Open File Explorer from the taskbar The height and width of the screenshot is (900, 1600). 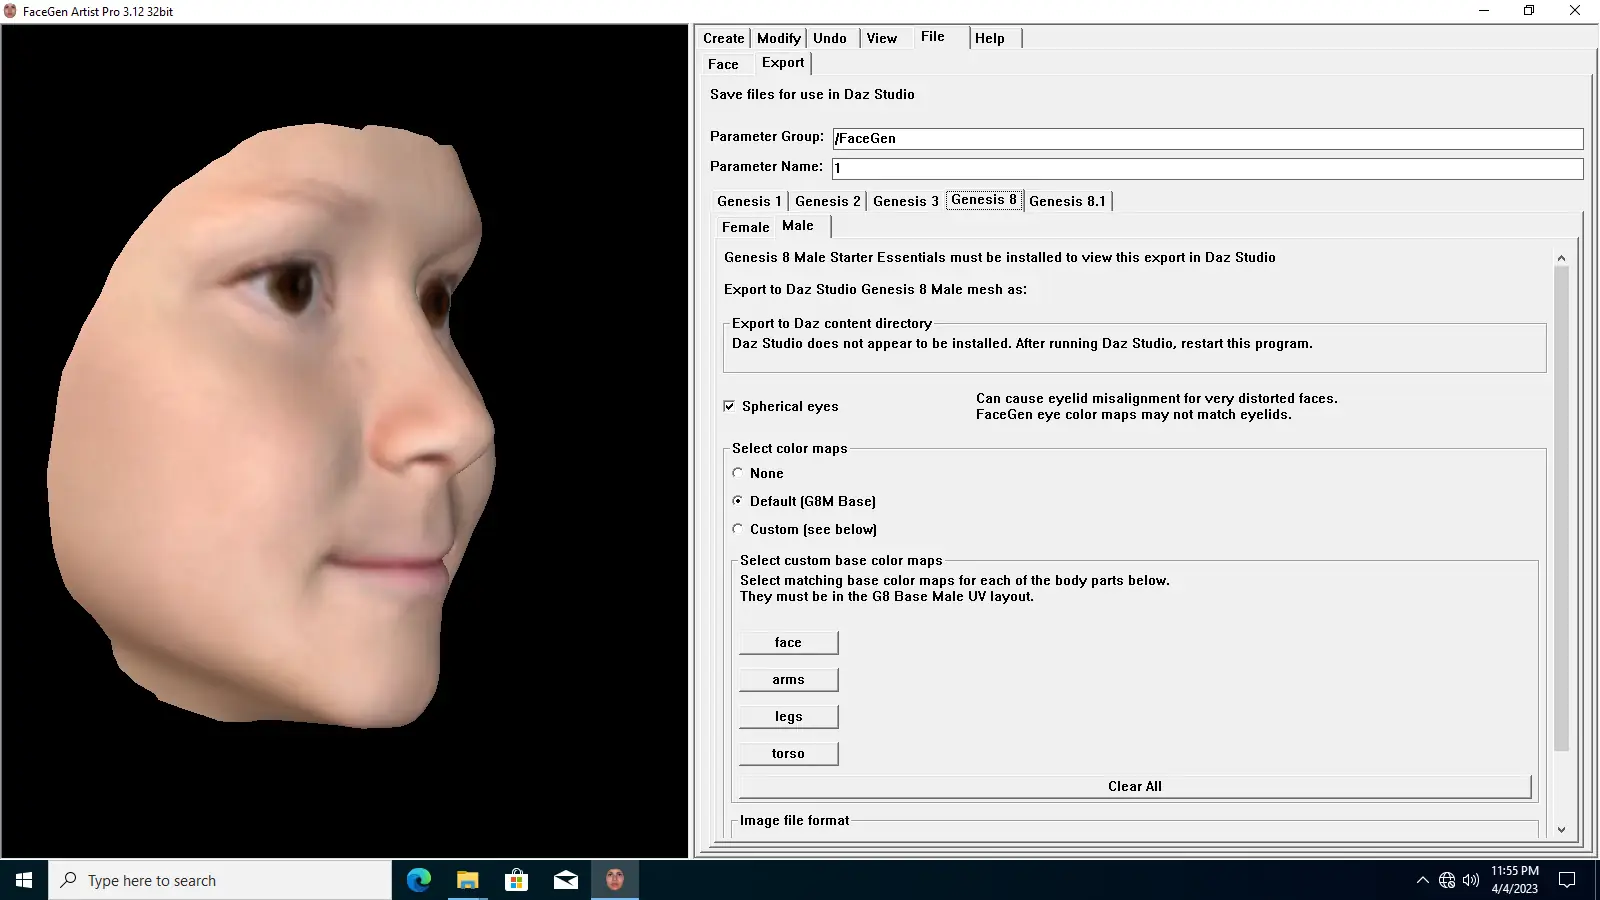coord(467,880)
